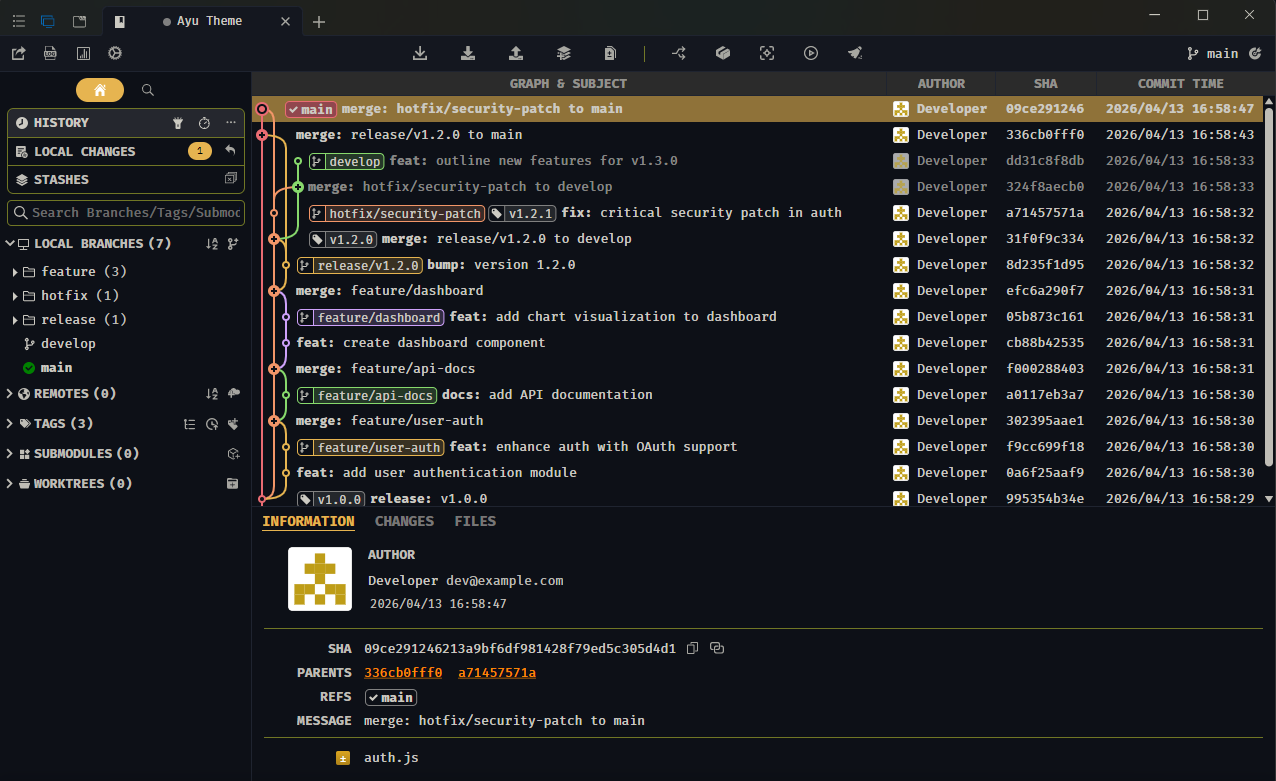Open repository statistics chart icon
Viewport: 1276px width, 781px height.
(x=83, y=53)
